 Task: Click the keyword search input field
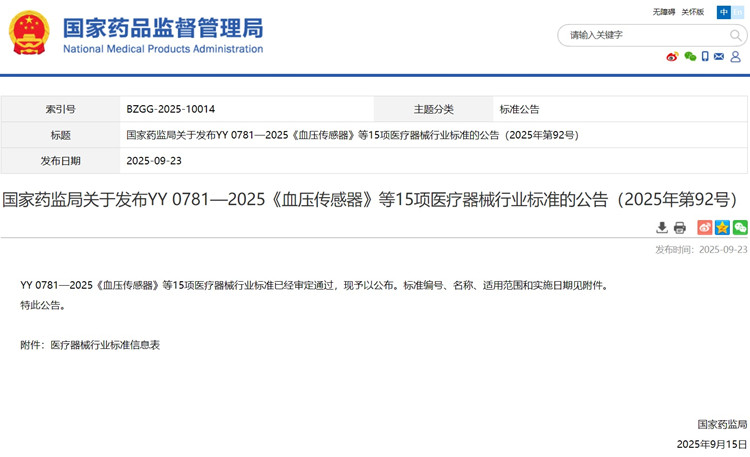point(640,35)
